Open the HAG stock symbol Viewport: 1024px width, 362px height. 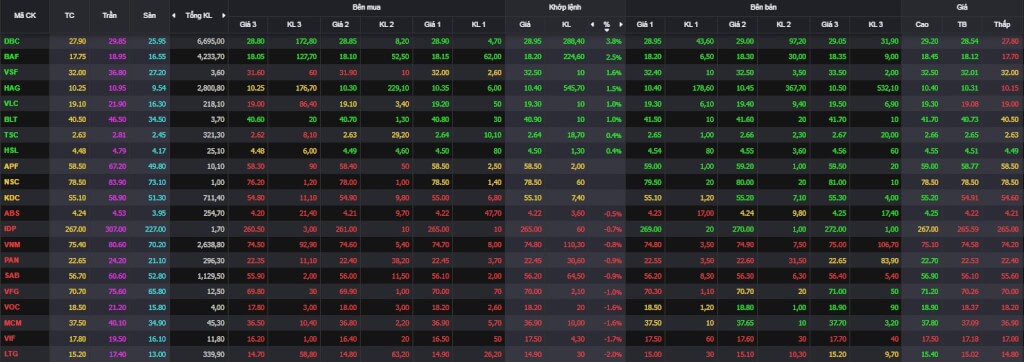click(11, 88)
